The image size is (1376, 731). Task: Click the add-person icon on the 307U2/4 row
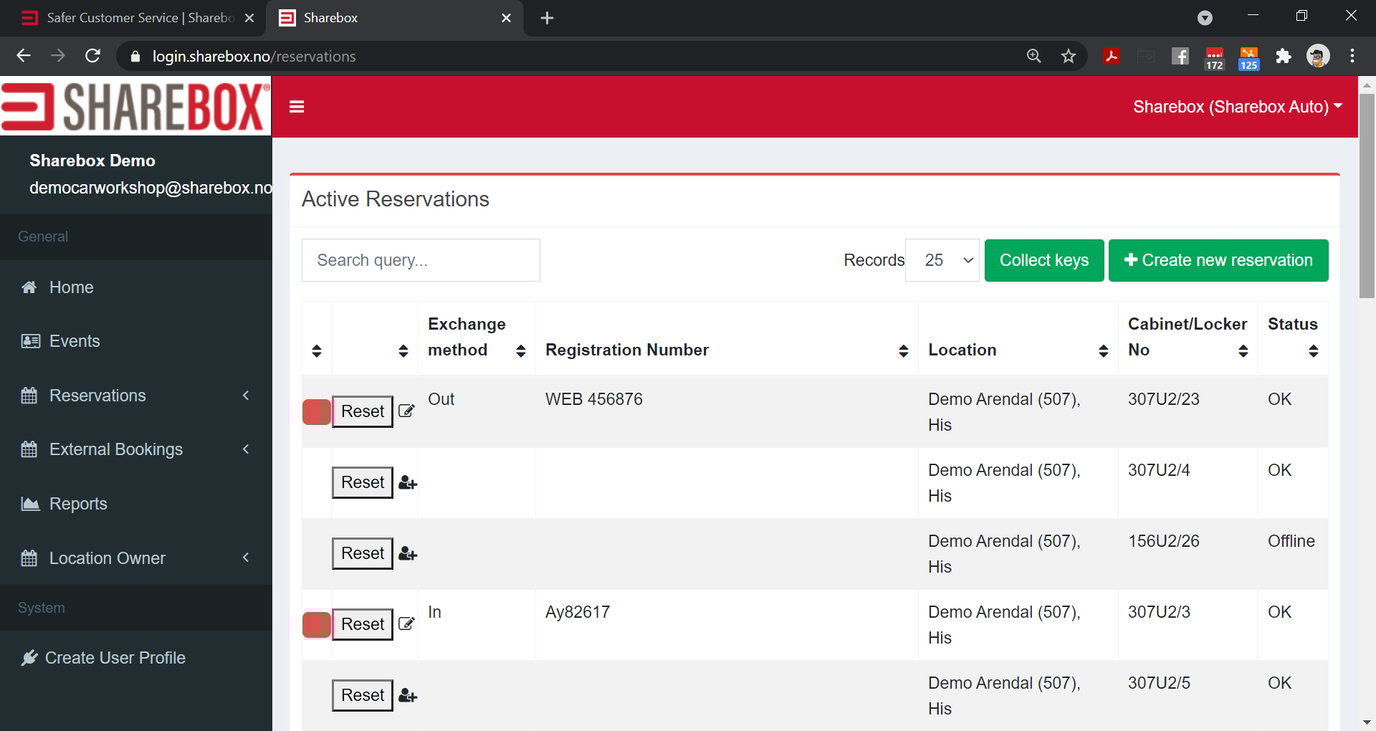point(406,482)
